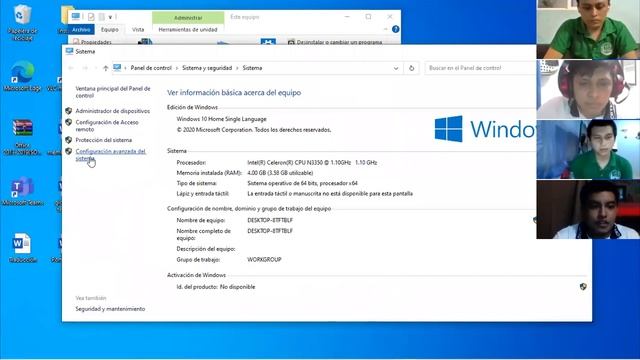This screenshot has height=360, width=640.
Task: Click Desinstalar o cambiar un programa
Action: (335, 42)
